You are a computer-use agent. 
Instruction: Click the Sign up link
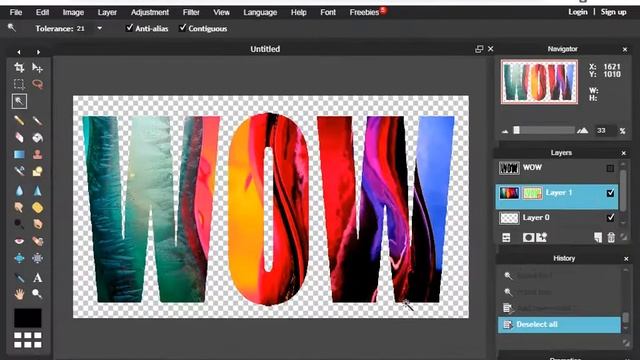click(613, 12)
